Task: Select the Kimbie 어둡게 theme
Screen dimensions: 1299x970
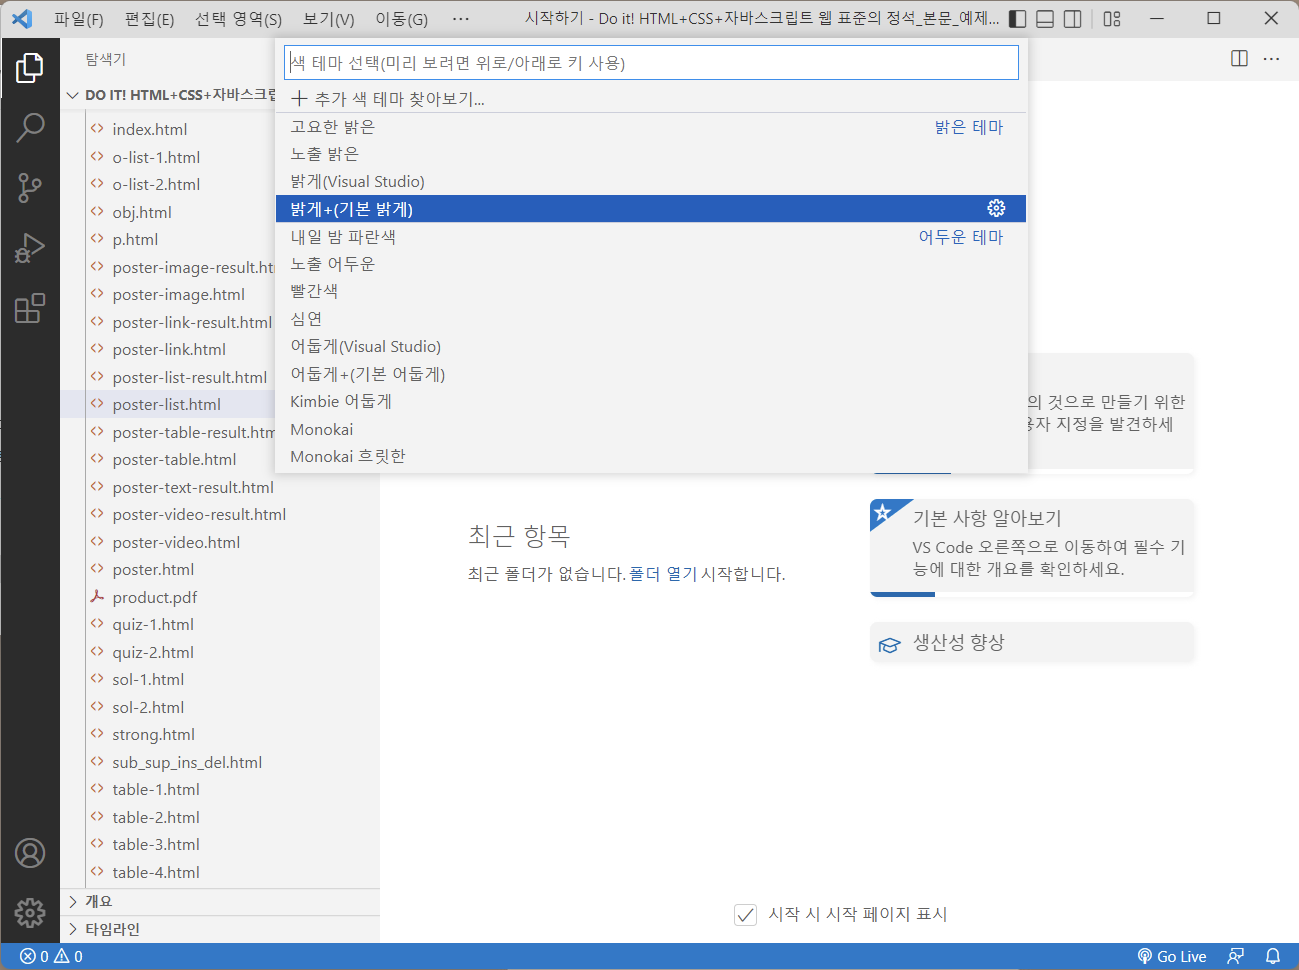Action: (x=651, y=401)
